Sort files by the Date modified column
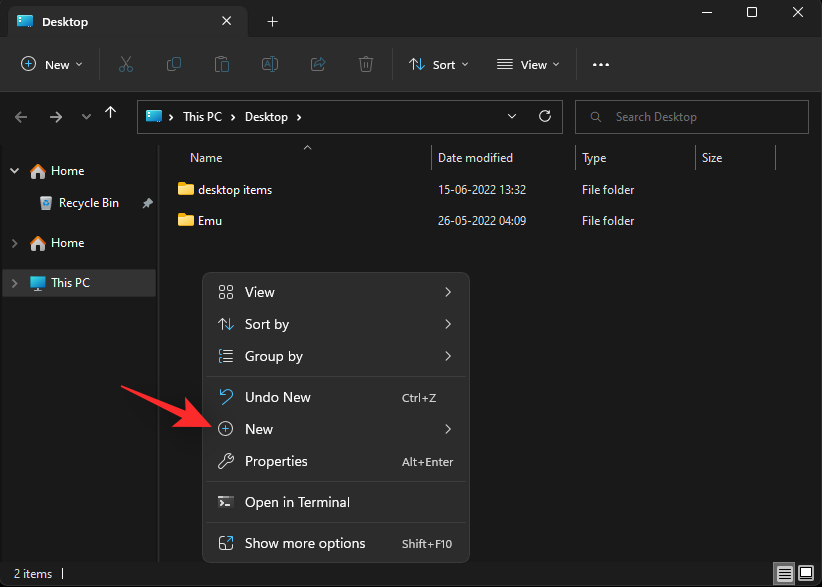822x587 pixels. [x=473, y=157]
